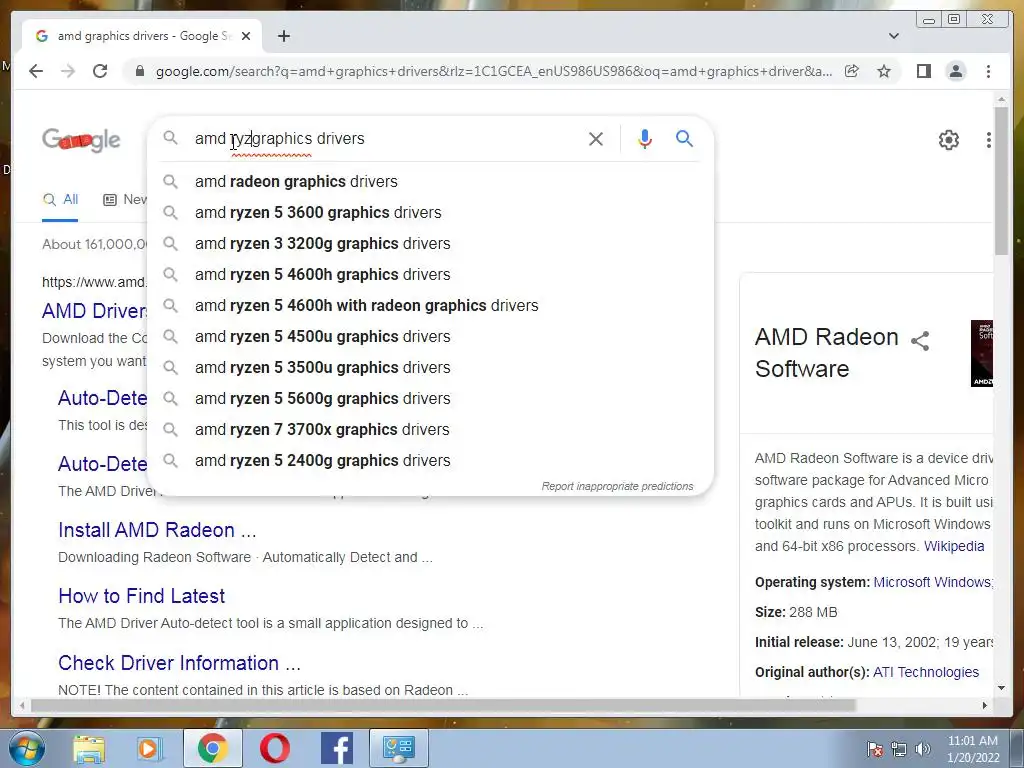Switch to Chrome via taskbar icon
Image resolution: width=1024 pixels, height=768 pixels.
(x=213, y=749)
